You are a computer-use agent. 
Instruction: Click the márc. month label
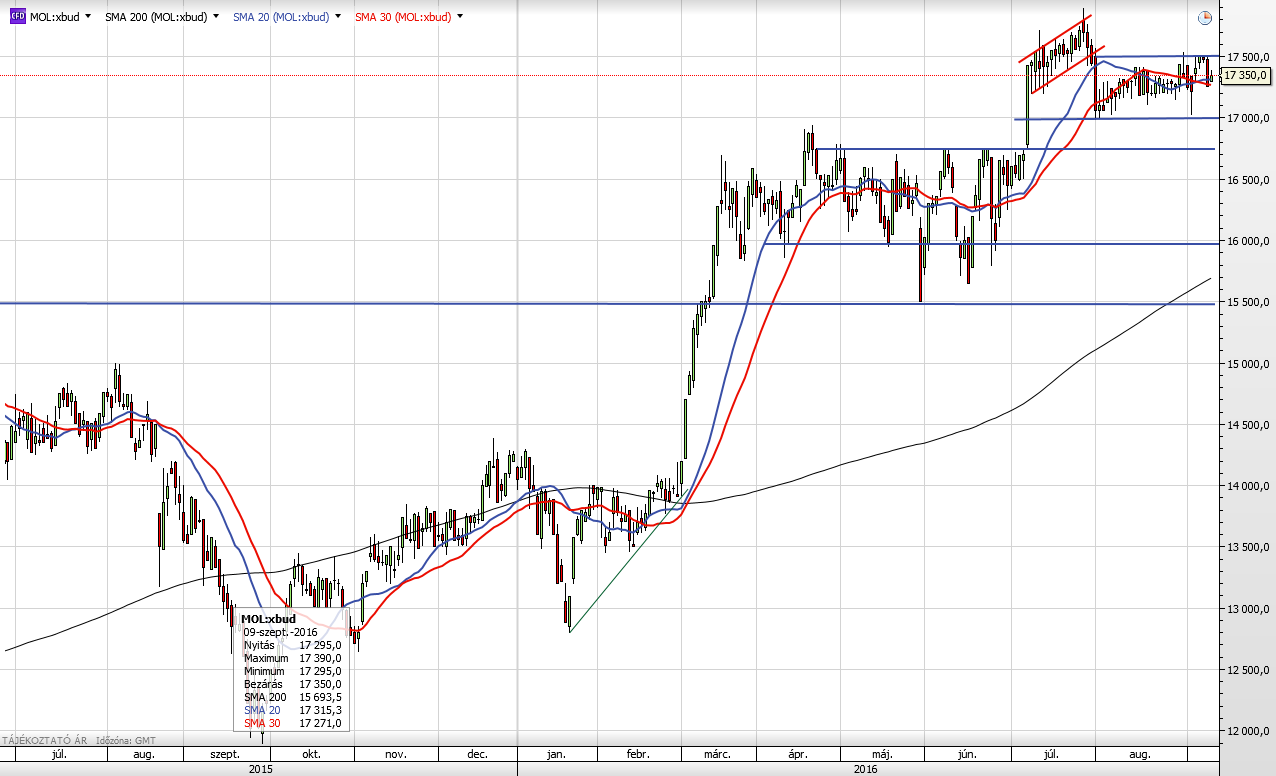(716, 755)
